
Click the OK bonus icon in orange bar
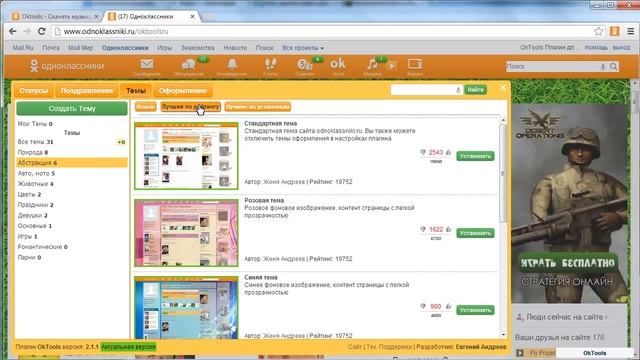click(x=338, y=64)
